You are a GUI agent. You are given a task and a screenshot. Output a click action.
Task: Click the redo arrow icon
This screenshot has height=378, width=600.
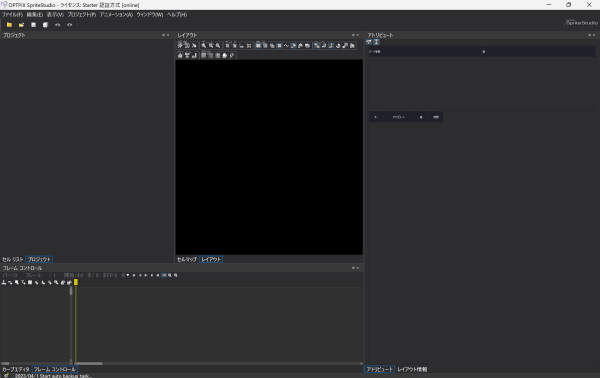click(69, 24)
